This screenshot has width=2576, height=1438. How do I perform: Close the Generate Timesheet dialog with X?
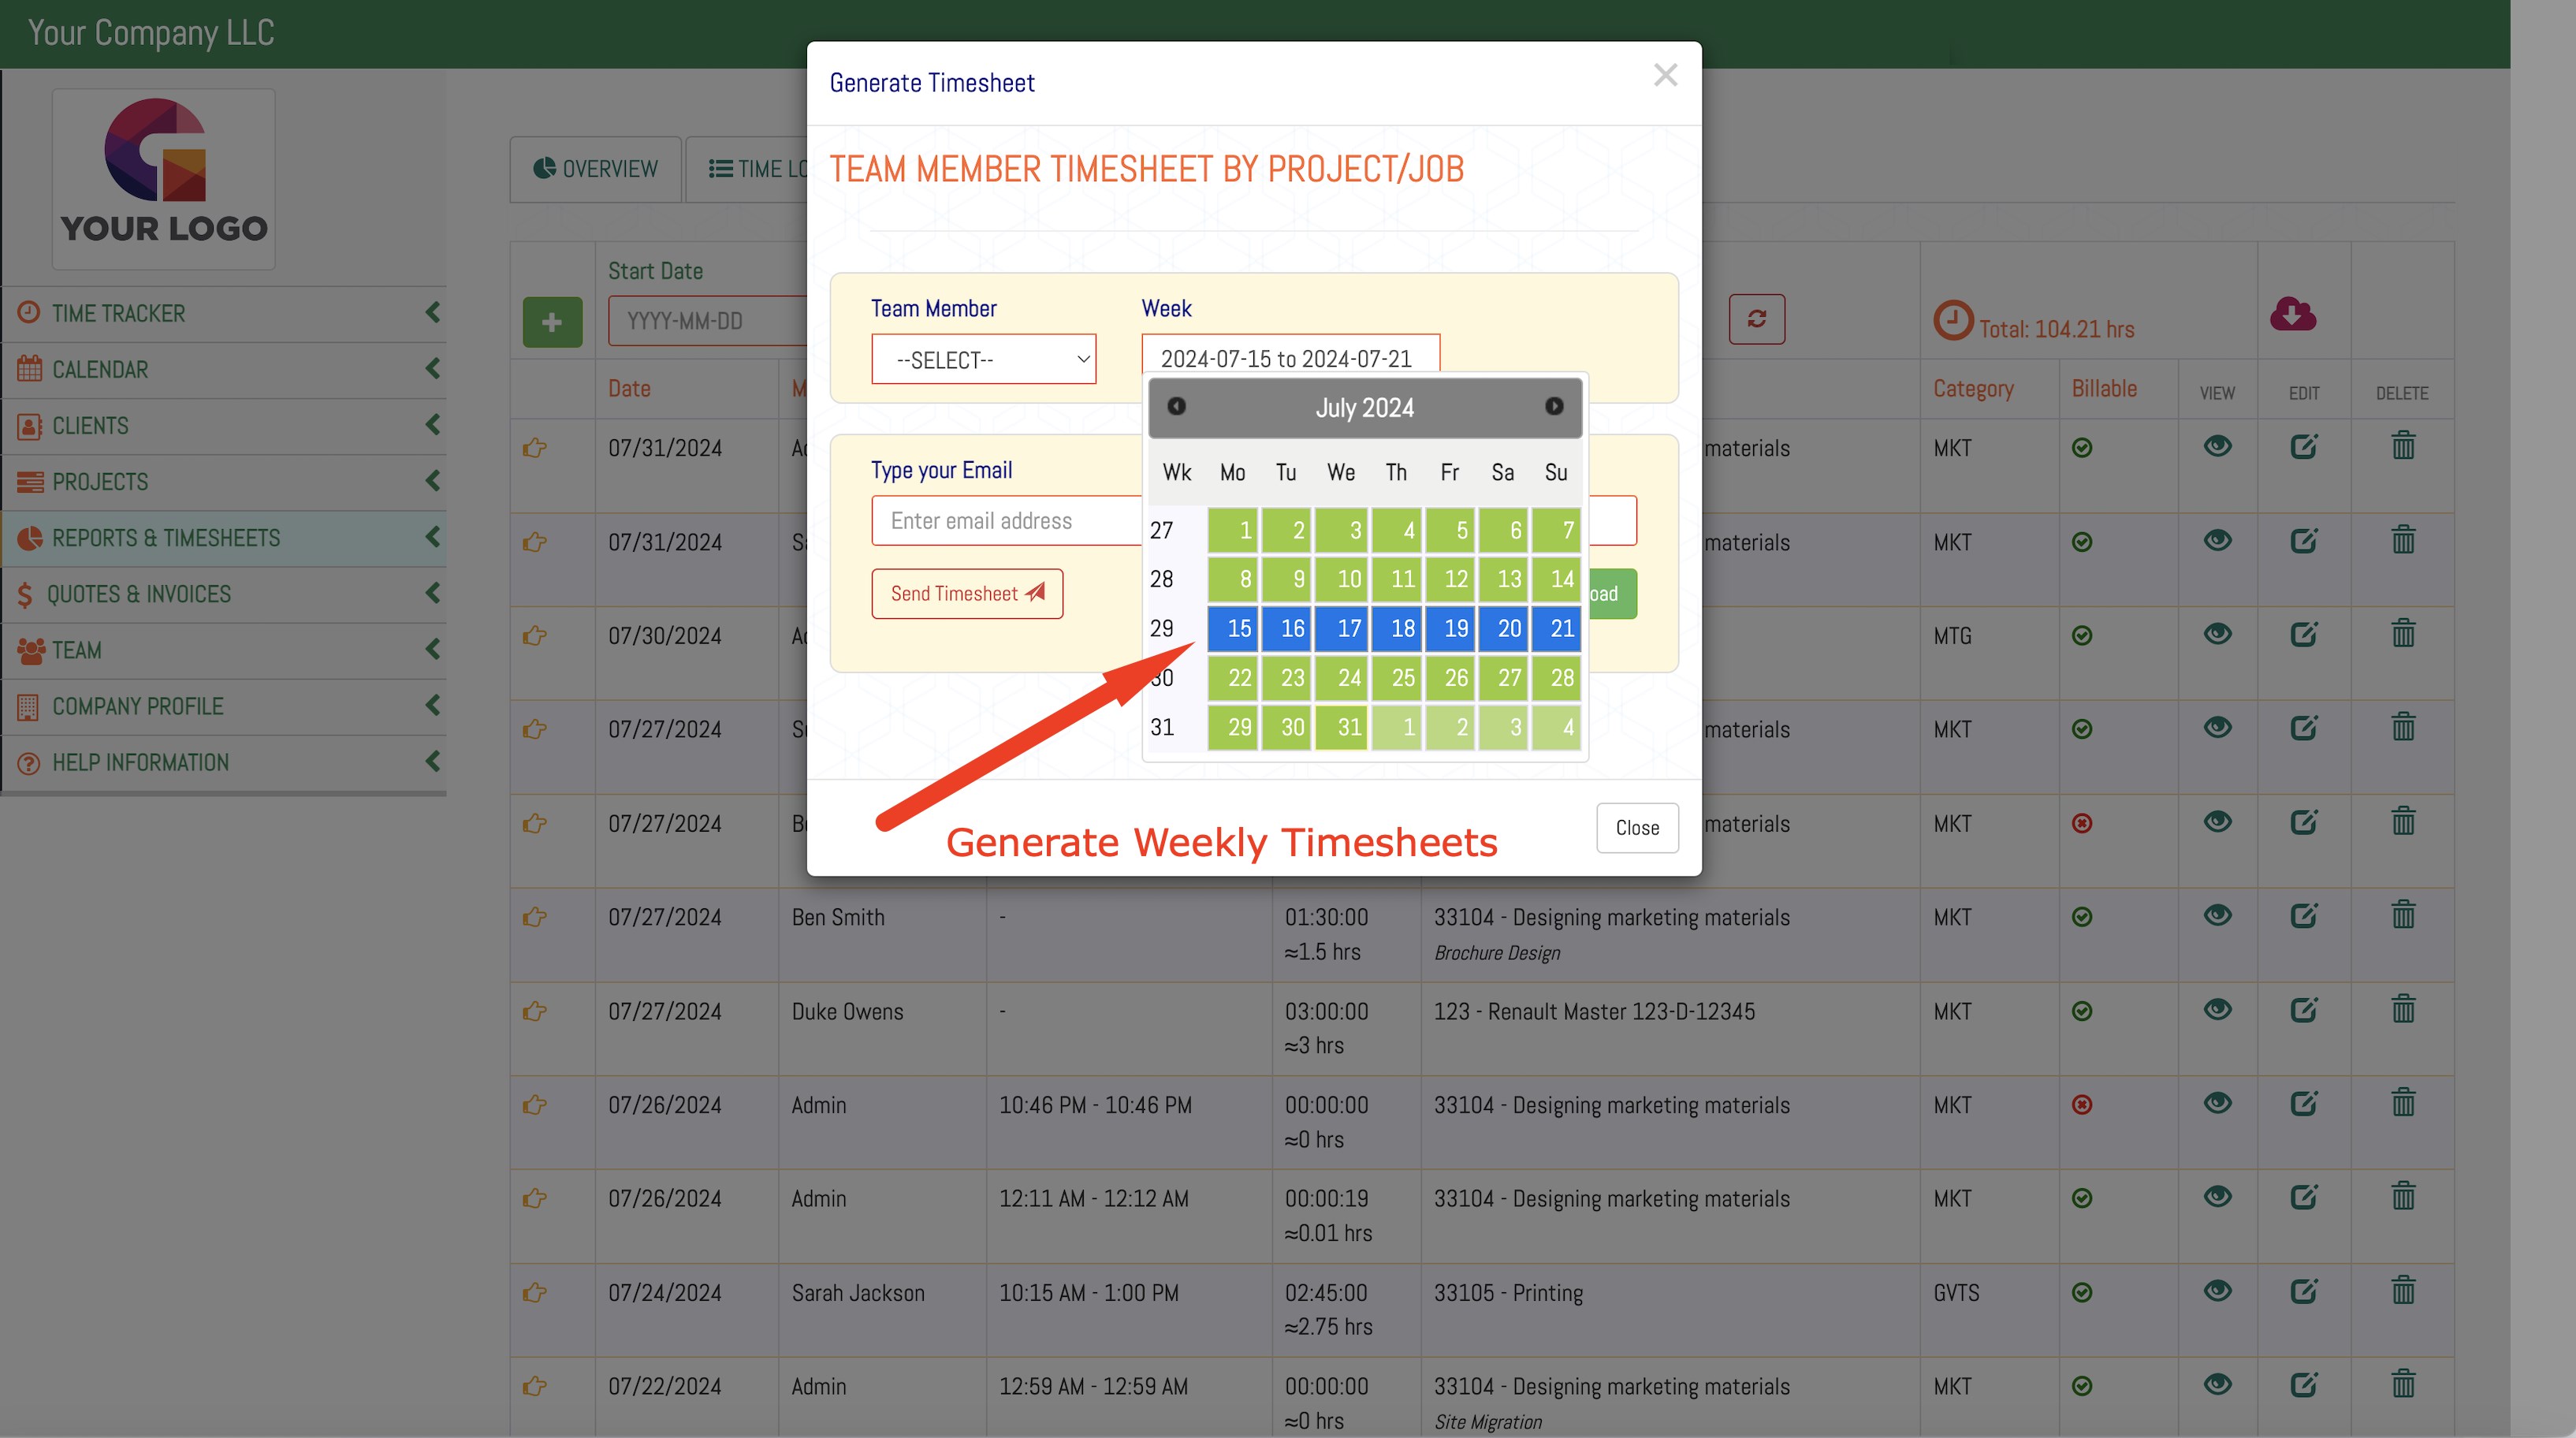click(x=1665, y=75)
